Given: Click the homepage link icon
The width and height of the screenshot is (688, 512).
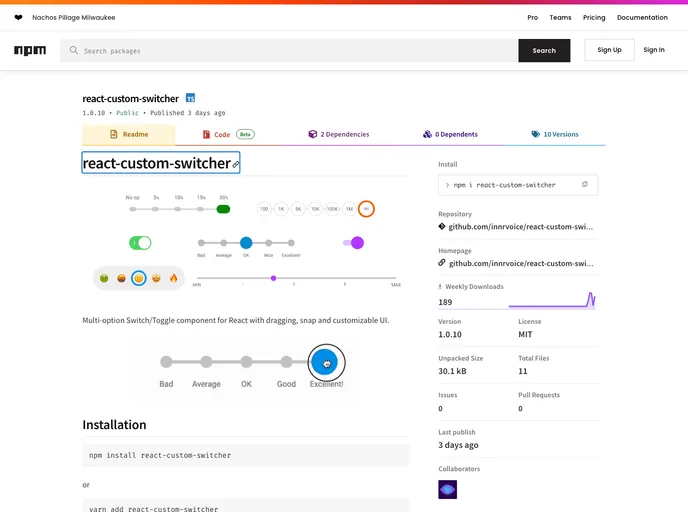Looking at the screenshot, I should point(442,263).
